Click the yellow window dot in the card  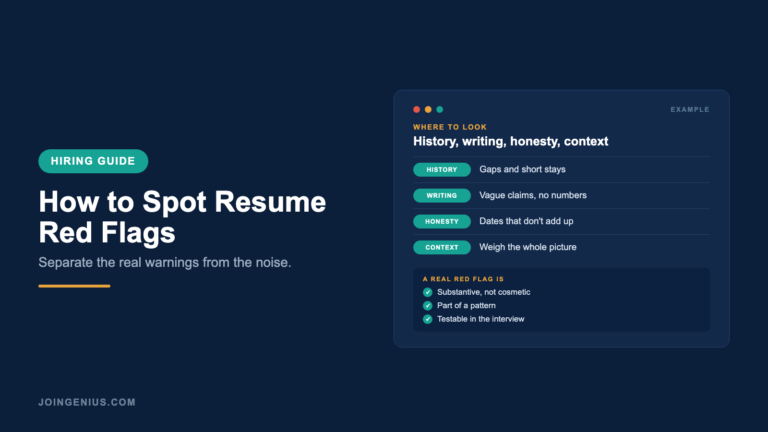pyautogui.click(x=428, y=109)
